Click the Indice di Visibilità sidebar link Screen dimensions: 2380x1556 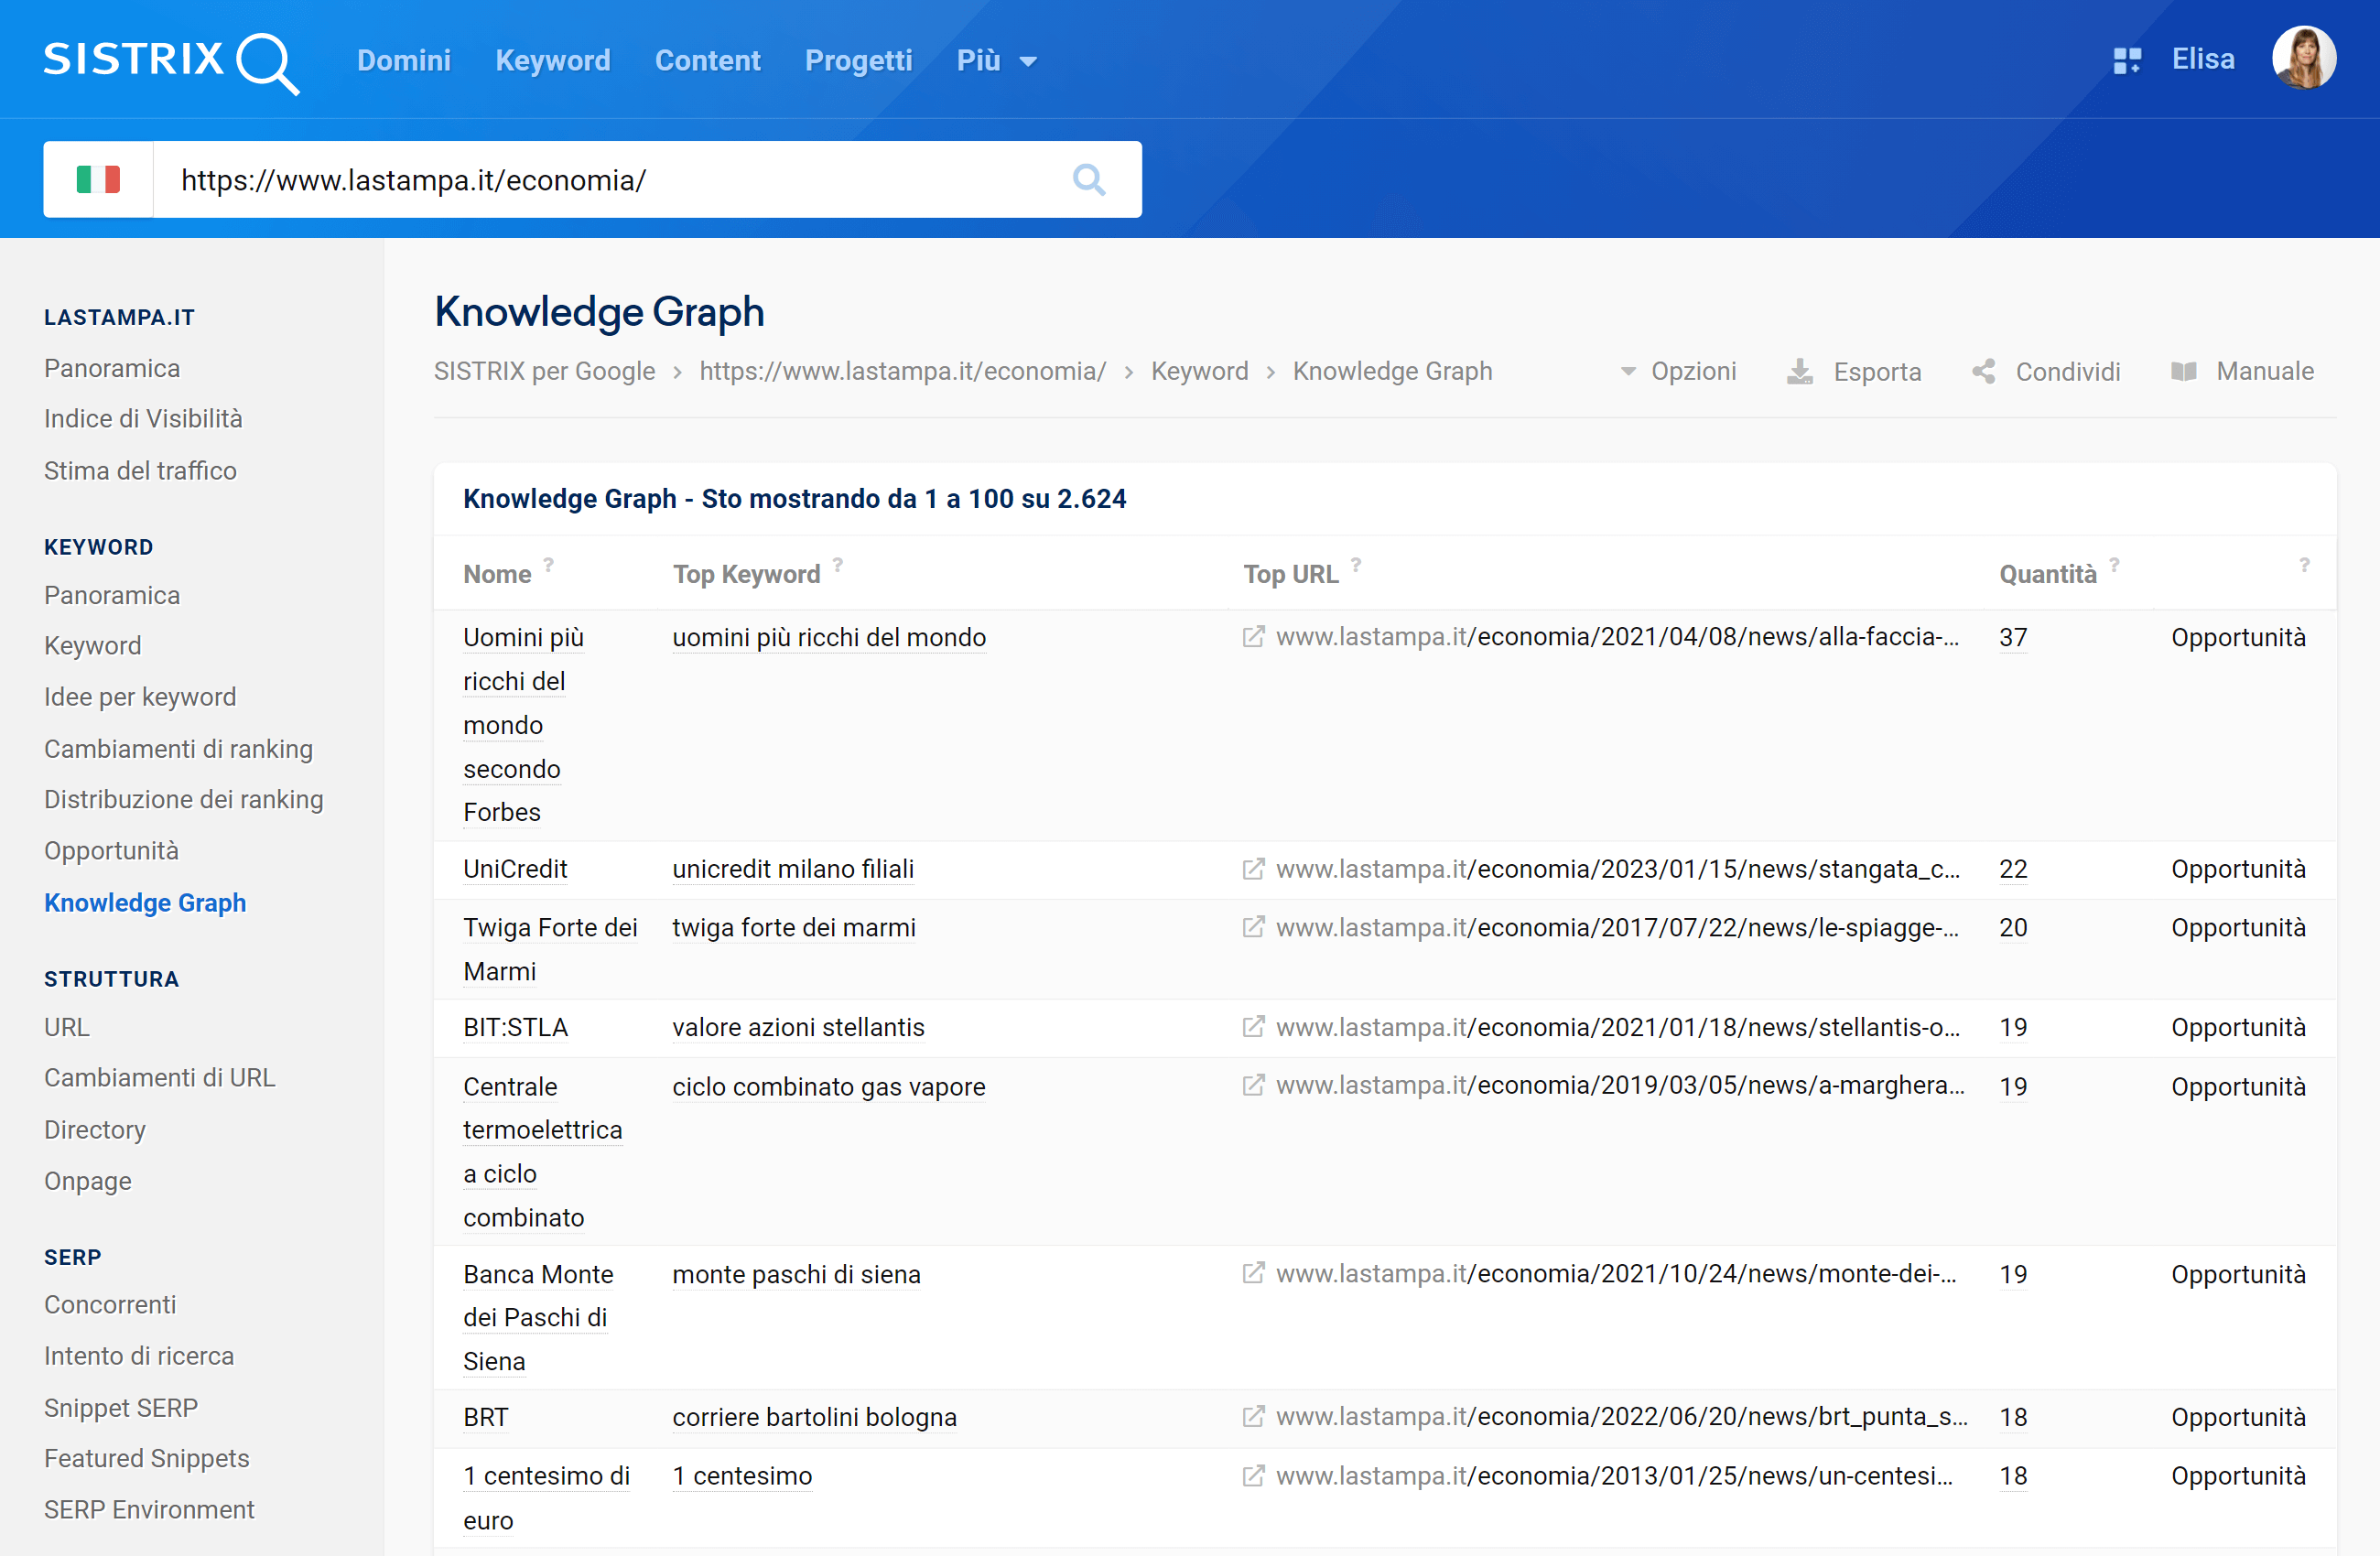pos(144,418)
